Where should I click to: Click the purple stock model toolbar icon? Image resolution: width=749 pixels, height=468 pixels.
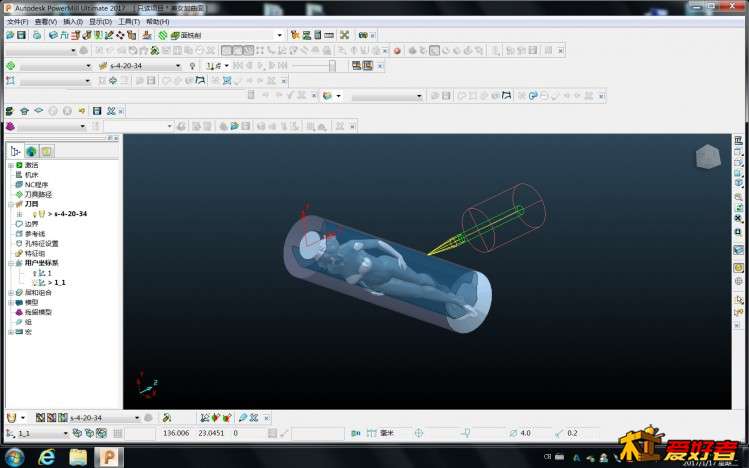coord(10,126)
